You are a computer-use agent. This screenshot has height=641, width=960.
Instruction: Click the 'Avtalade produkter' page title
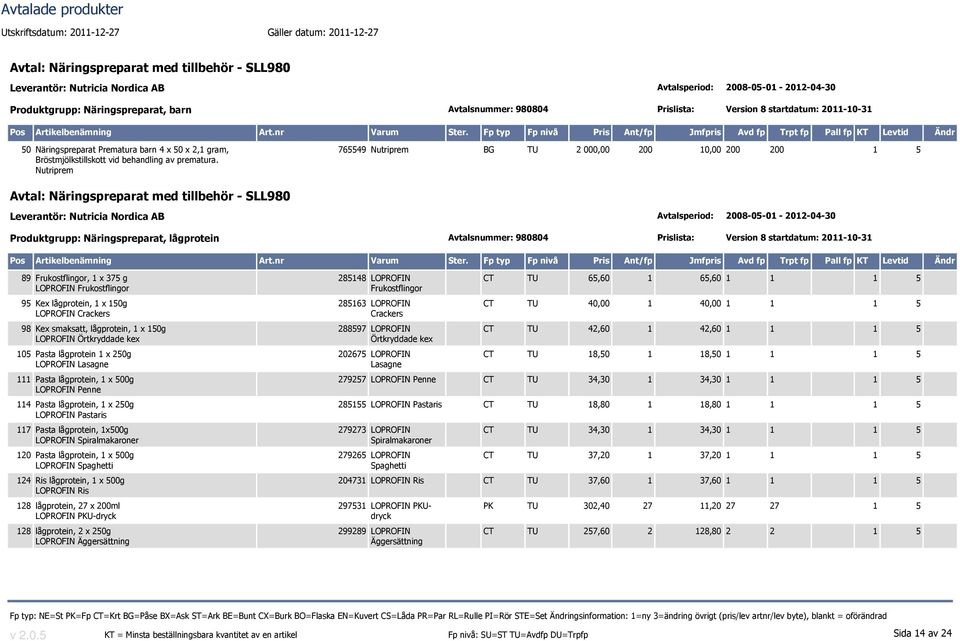tap(62, 9)
